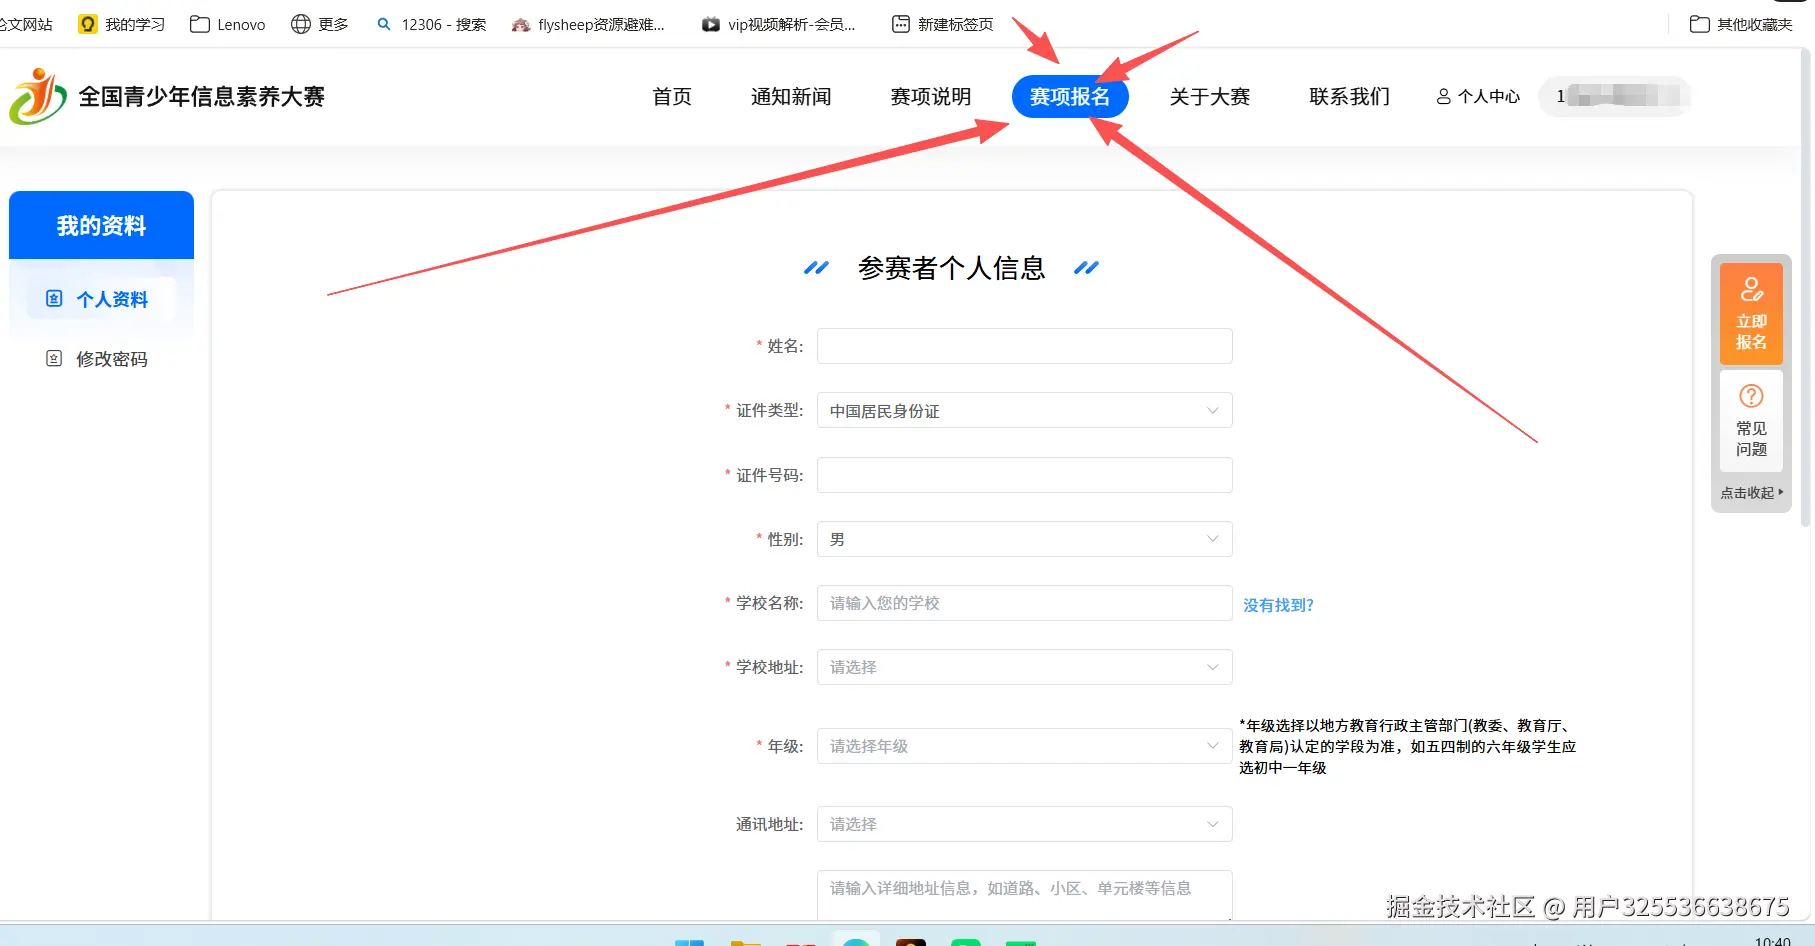The width and height of the screenshot is (1815, 946).
Task: Open the 关于大赛 navigation item
Action: 1210,97
